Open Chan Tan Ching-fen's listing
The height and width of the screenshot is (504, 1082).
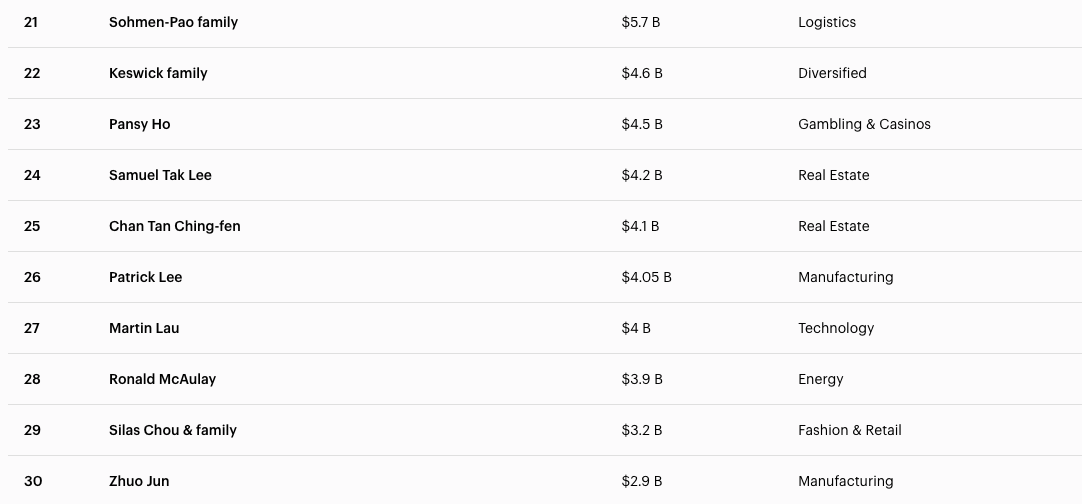pyautogui.click(x=174, y=226)
